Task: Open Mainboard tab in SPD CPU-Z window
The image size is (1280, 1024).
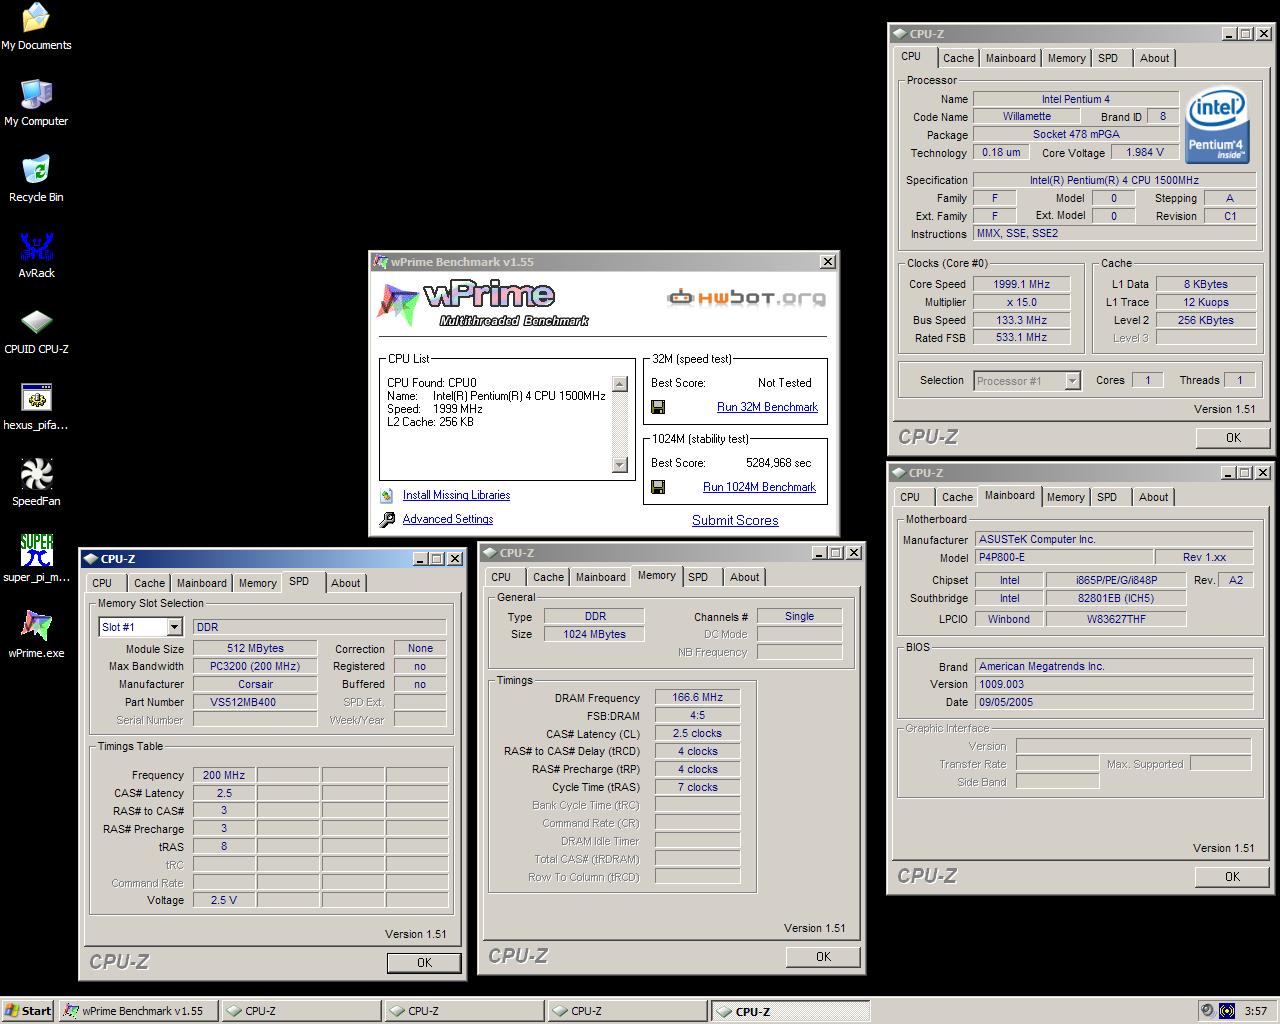Action: click(202, 583)
